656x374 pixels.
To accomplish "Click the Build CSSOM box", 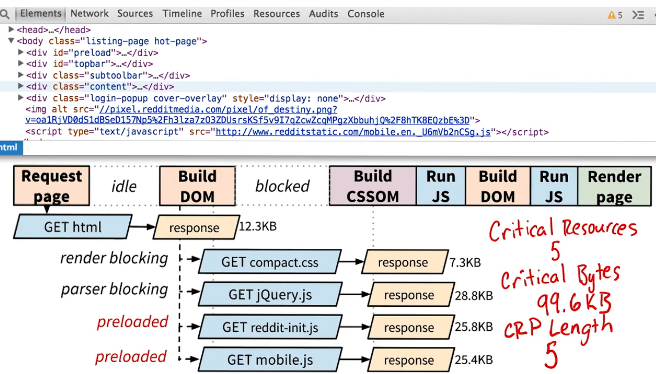I will (x=372, y=186).
